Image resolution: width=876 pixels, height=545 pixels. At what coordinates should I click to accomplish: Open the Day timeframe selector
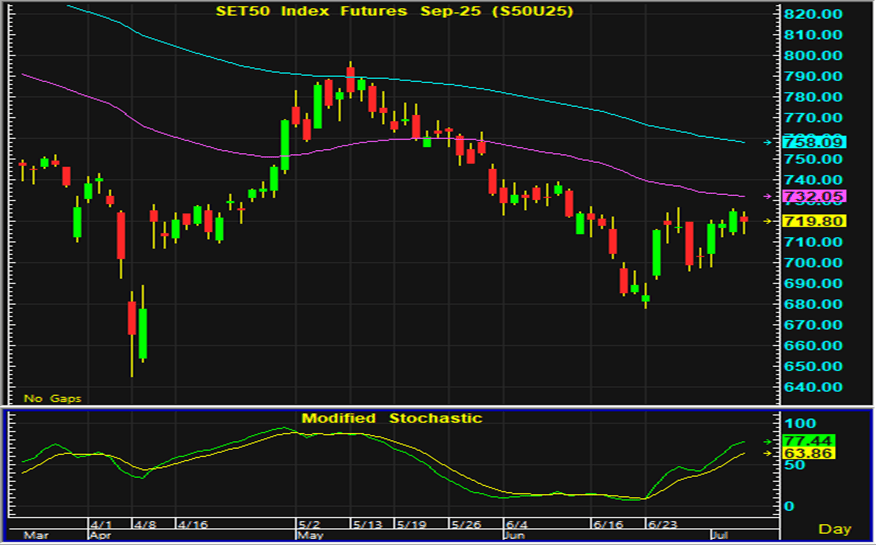coord(834,528)
